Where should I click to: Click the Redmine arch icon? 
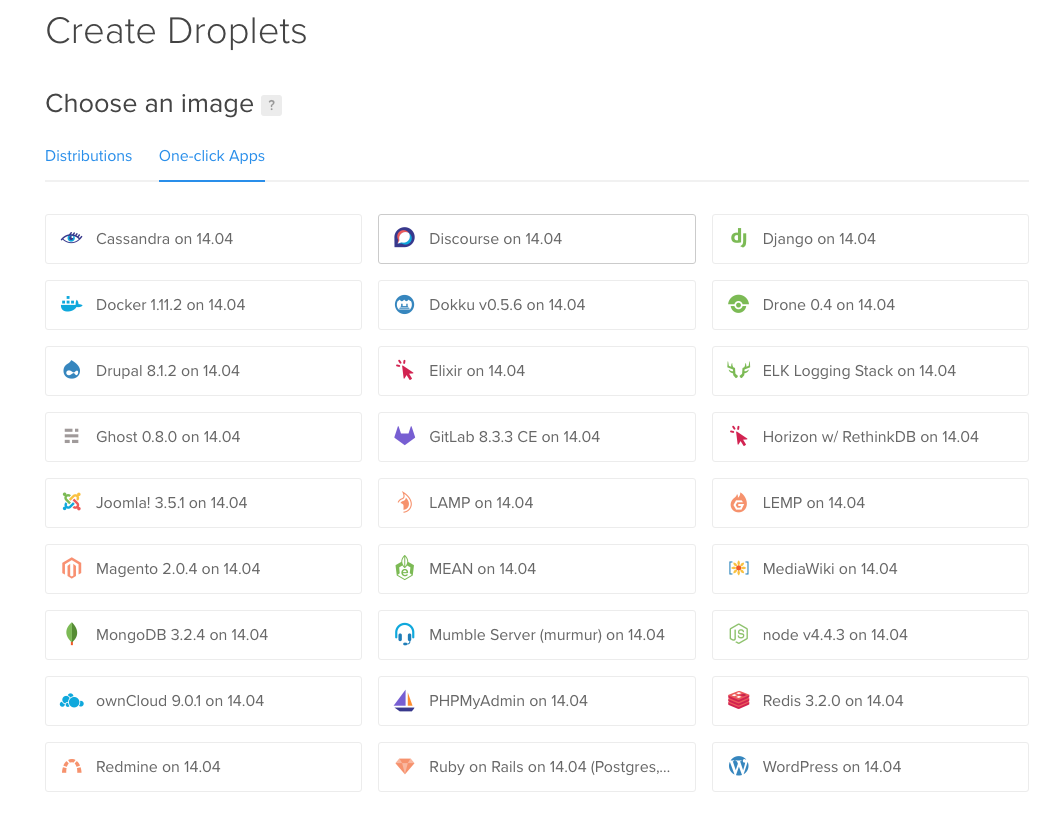pos(72,766)
